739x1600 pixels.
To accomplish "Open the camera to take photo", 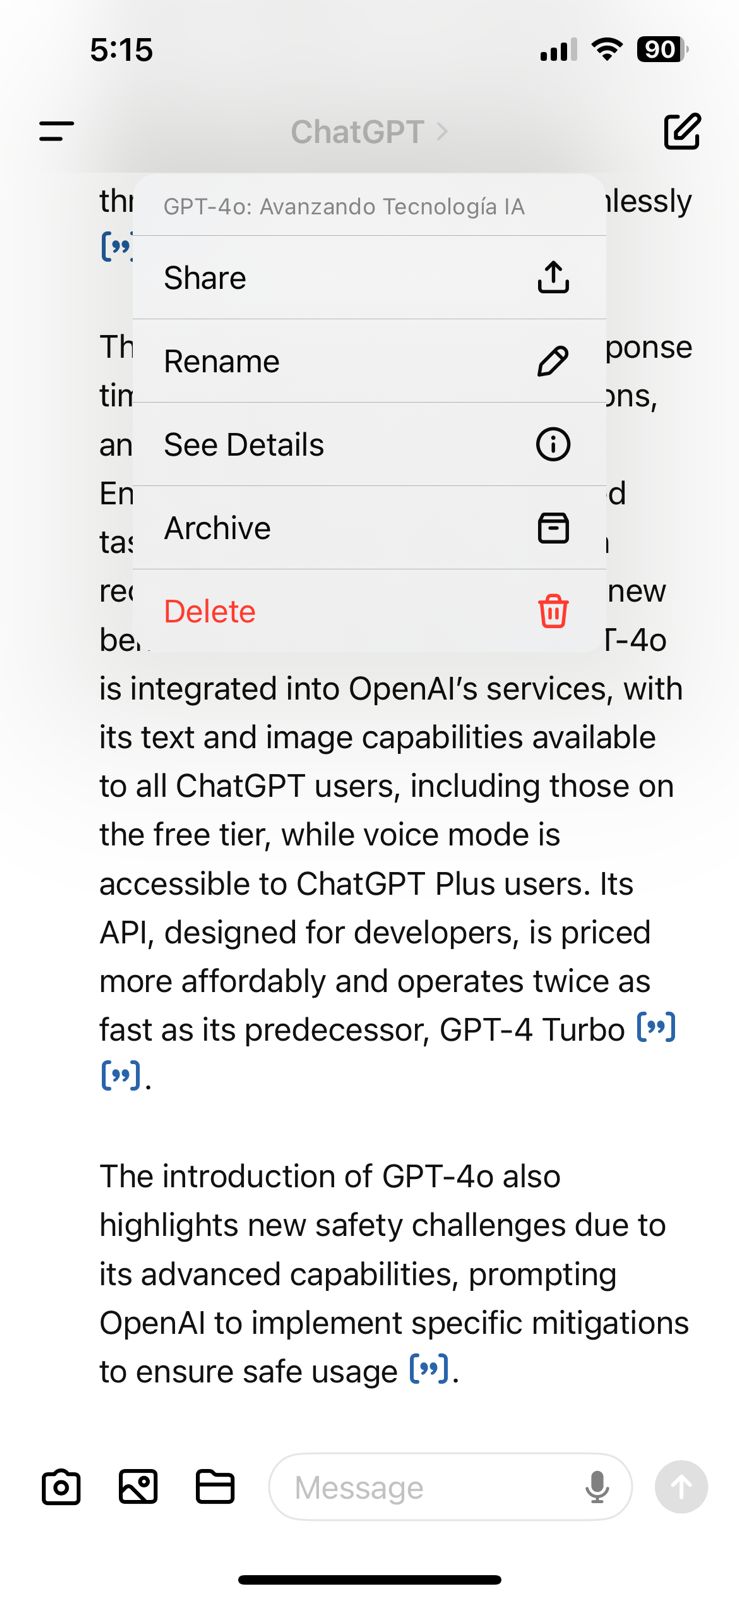I will [61, 1487].
